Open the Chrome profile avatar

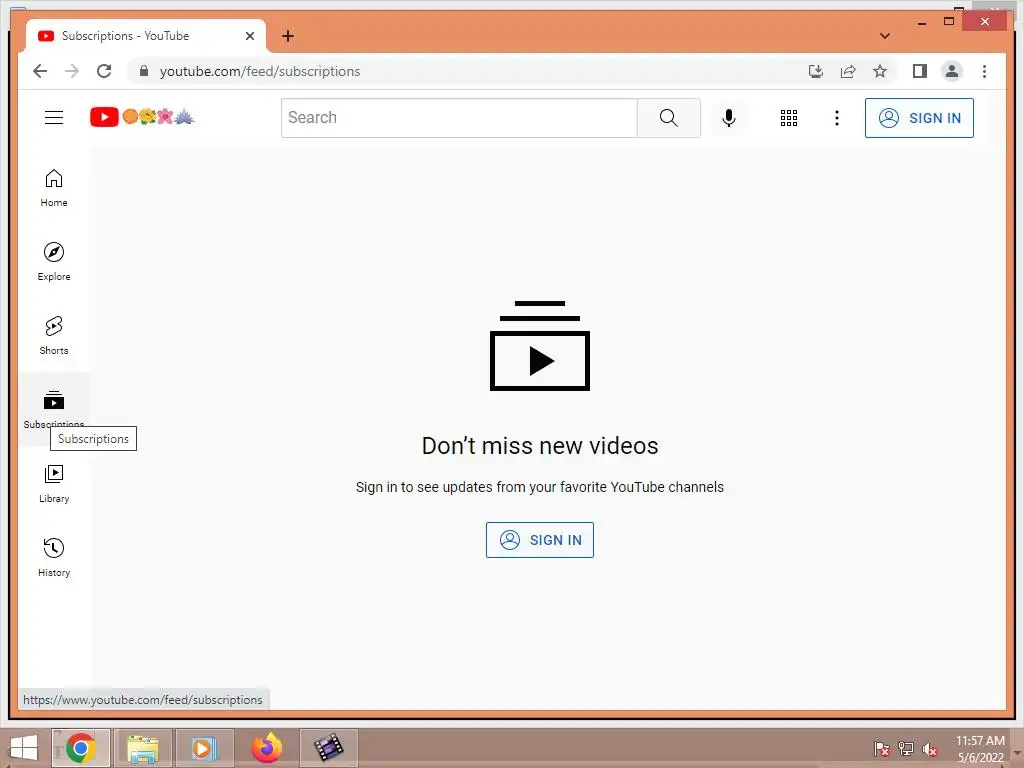tap(952, 71)
